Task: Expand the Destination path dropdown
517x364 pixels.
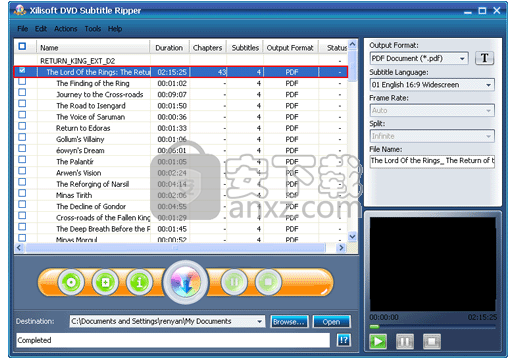Action: (x=259, y=321)
